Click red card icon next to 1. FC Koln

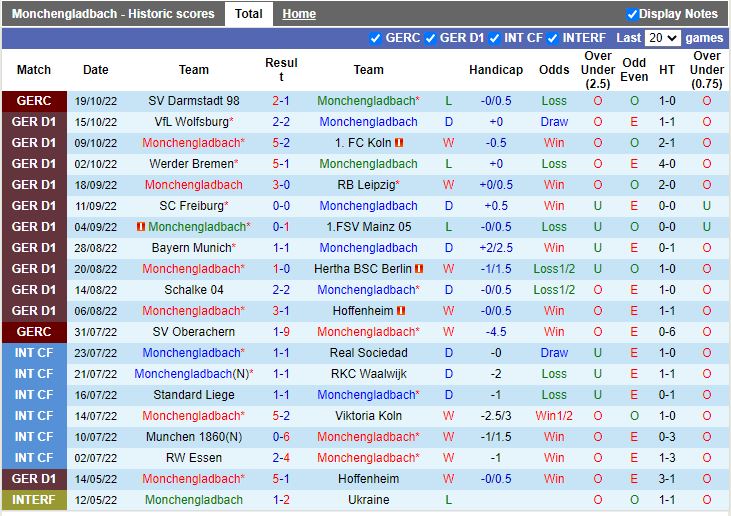(x=399, y=143)
